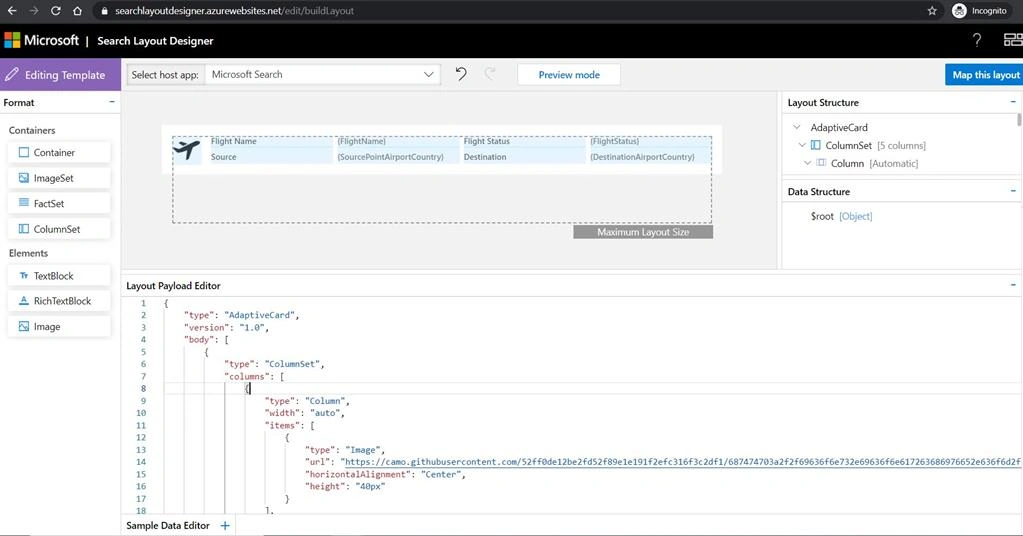Collapse the ColumnSet tree node chevron

[802, 145]
